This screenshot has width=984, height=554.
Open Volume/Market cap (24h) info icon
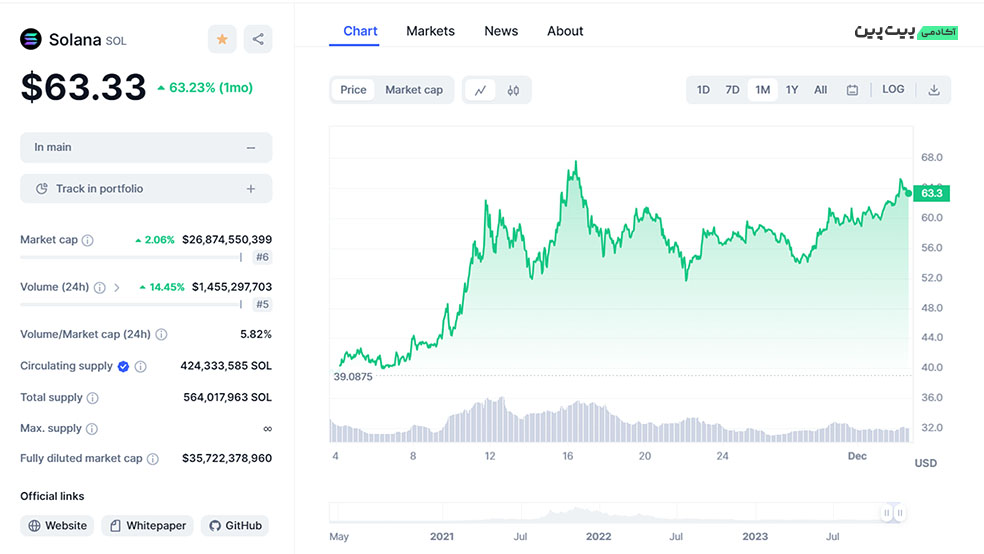(x=161, y=334)
